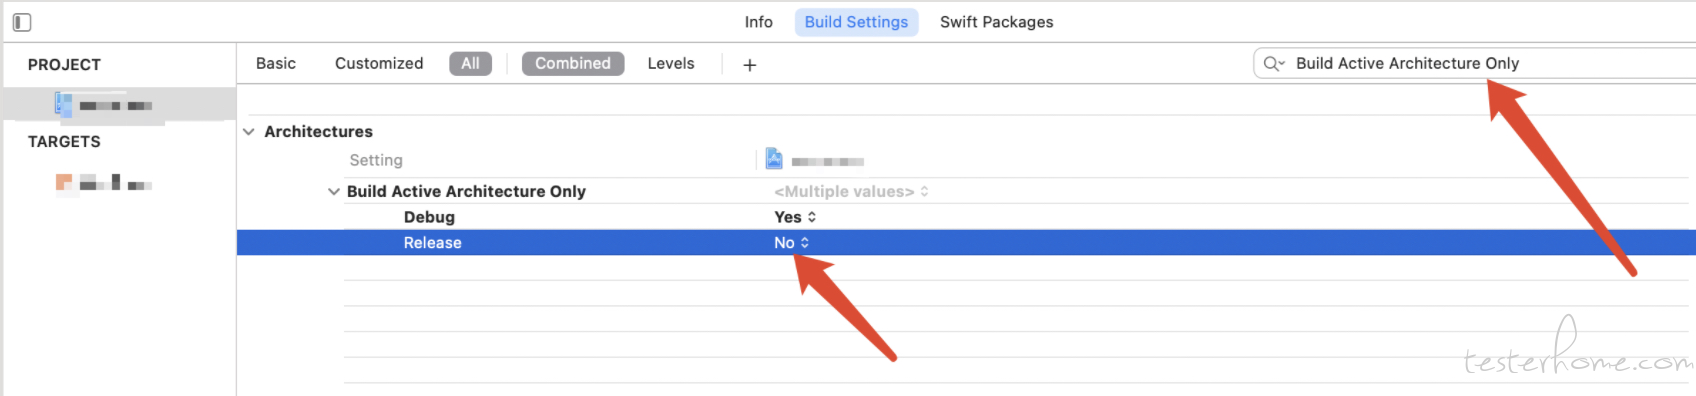Select the All filter toggle
The width and height of the screenshot is (1696, 396).
tap(470, 64)
